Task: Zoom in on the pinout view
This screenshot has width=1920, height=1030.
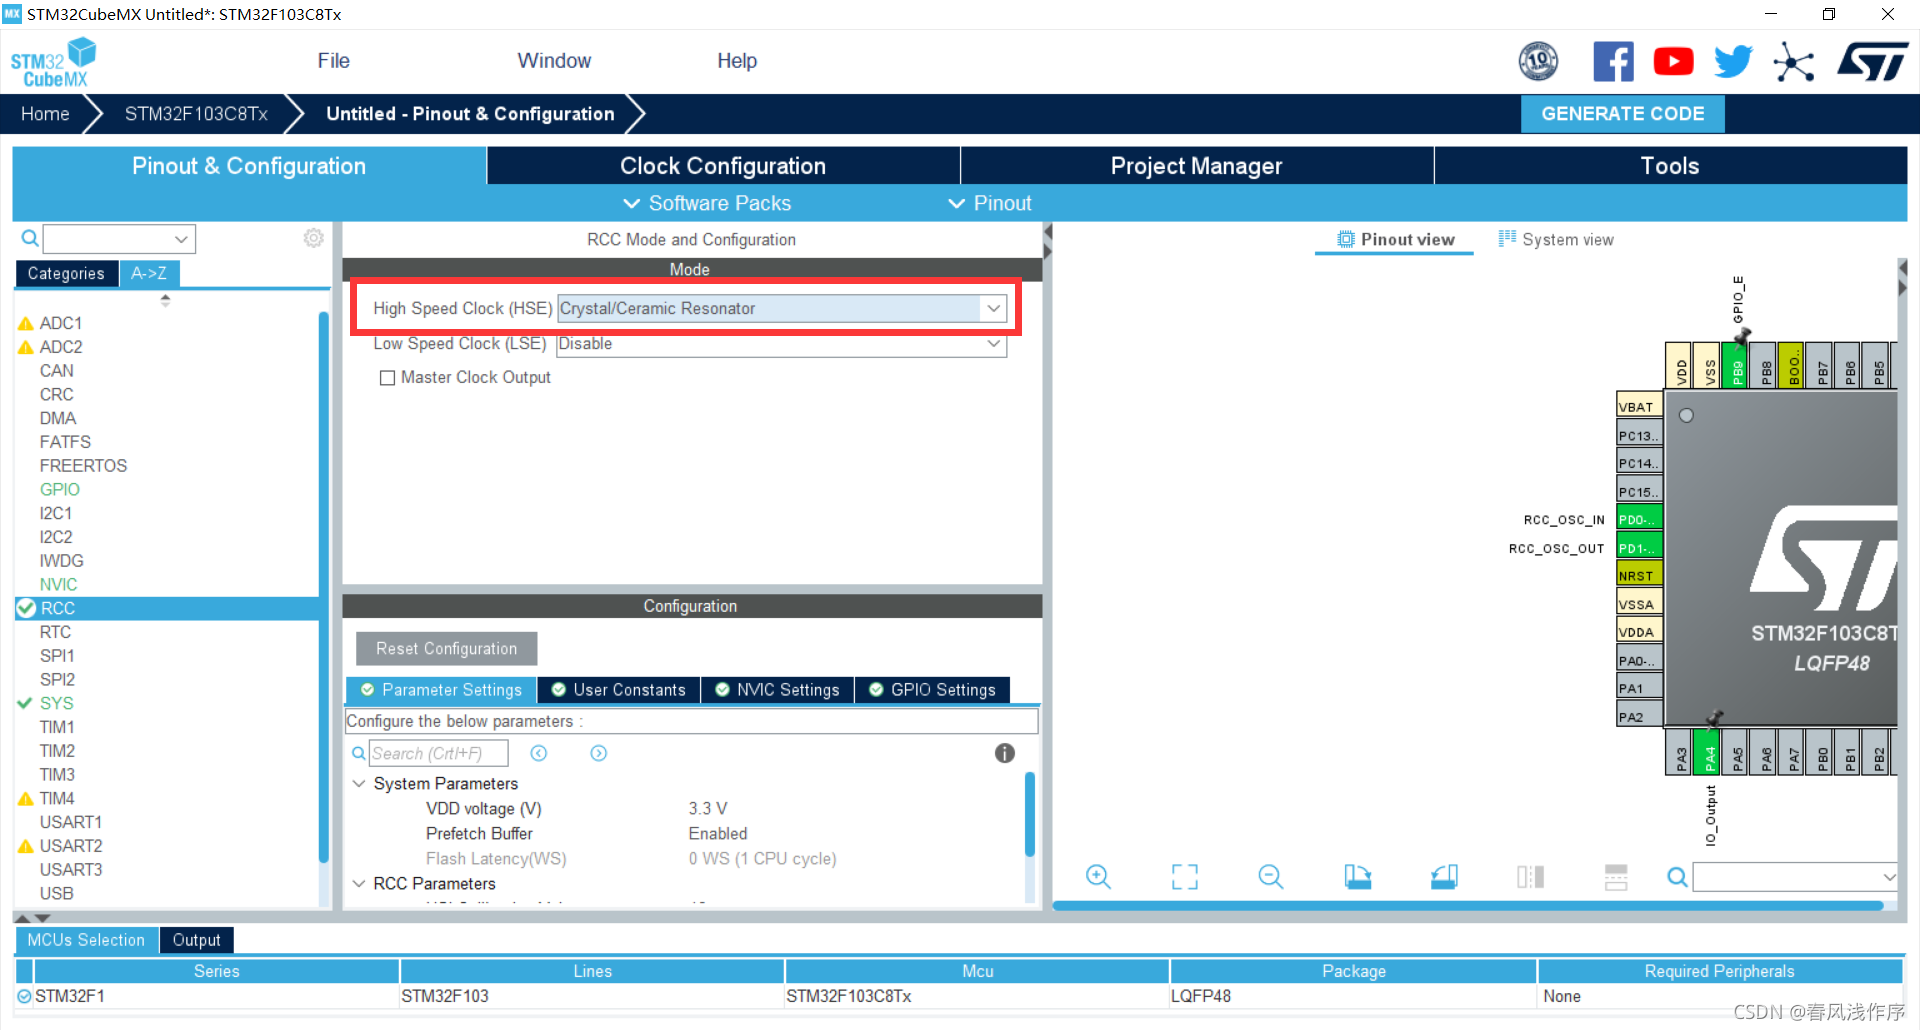Action: click(1098, 877)
